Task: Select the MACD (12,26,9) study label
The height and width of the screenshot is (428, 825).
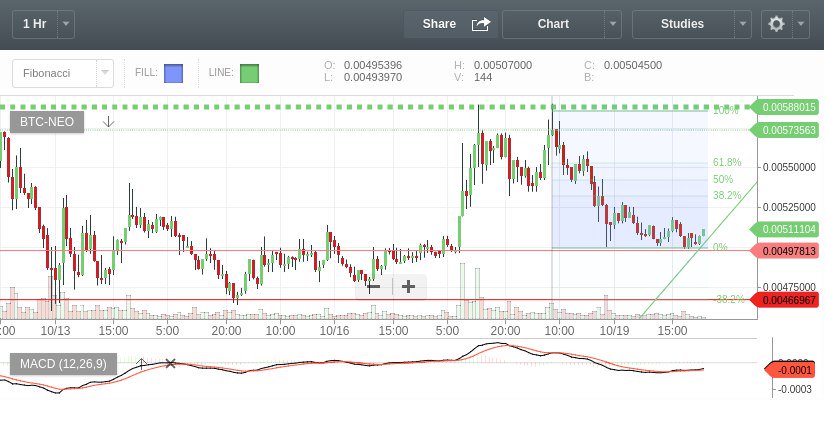Action: pos(63,364)
